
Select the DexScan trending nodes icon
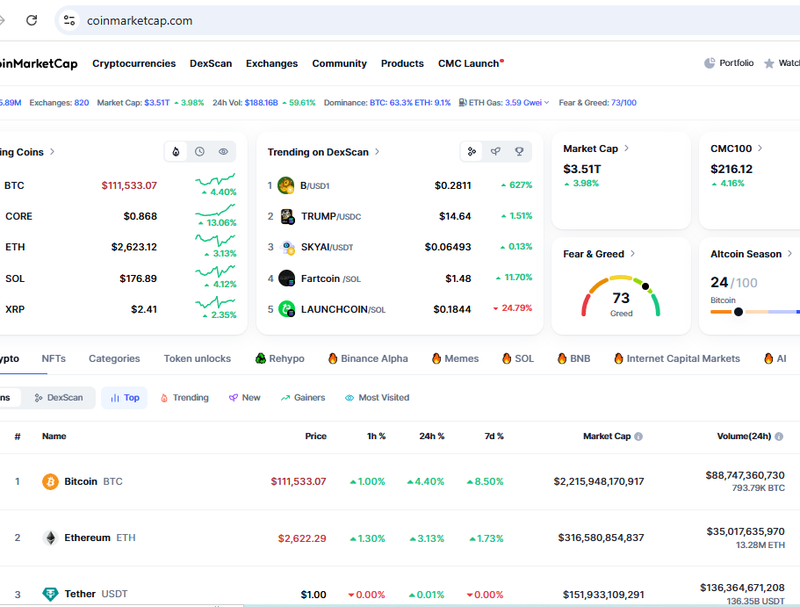472,151
